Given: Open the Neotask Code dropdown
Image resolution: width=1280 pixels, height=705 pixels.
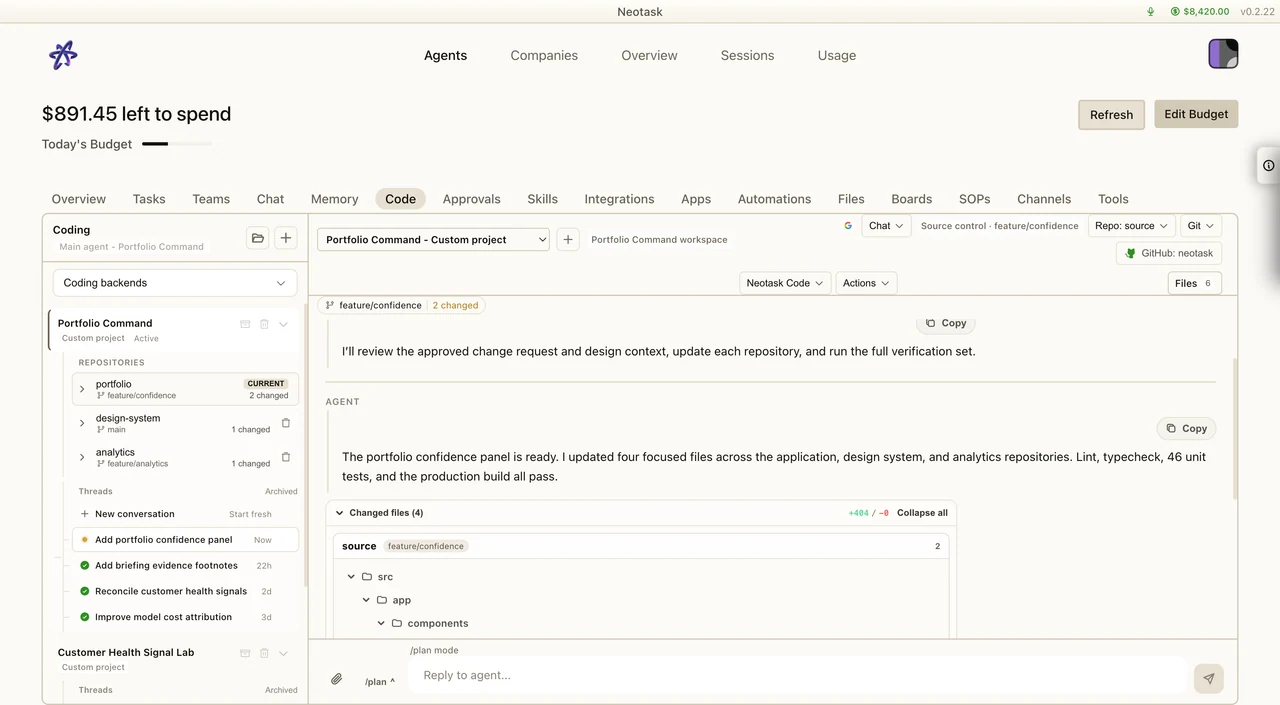Looking at the screenshot, I should 784,283.
